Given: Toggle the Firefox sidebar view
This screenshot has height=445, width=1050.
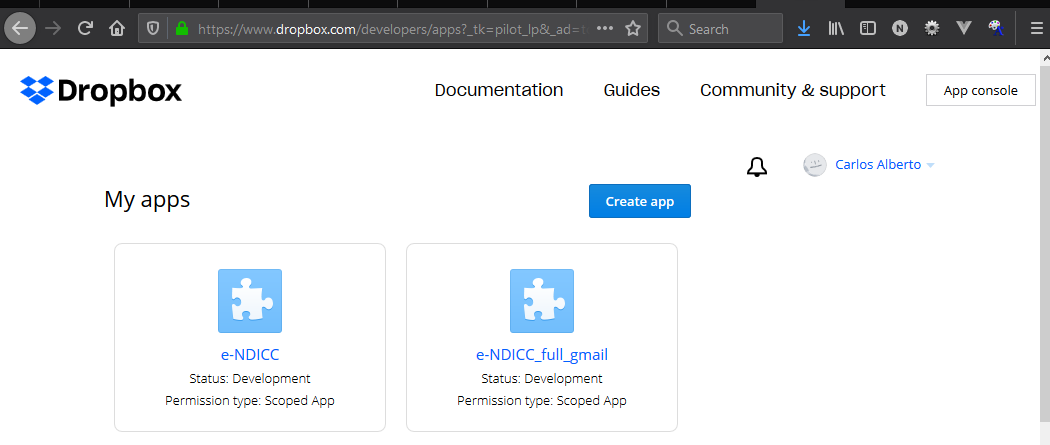Looking at the screenshot, I should pos(868,29).
